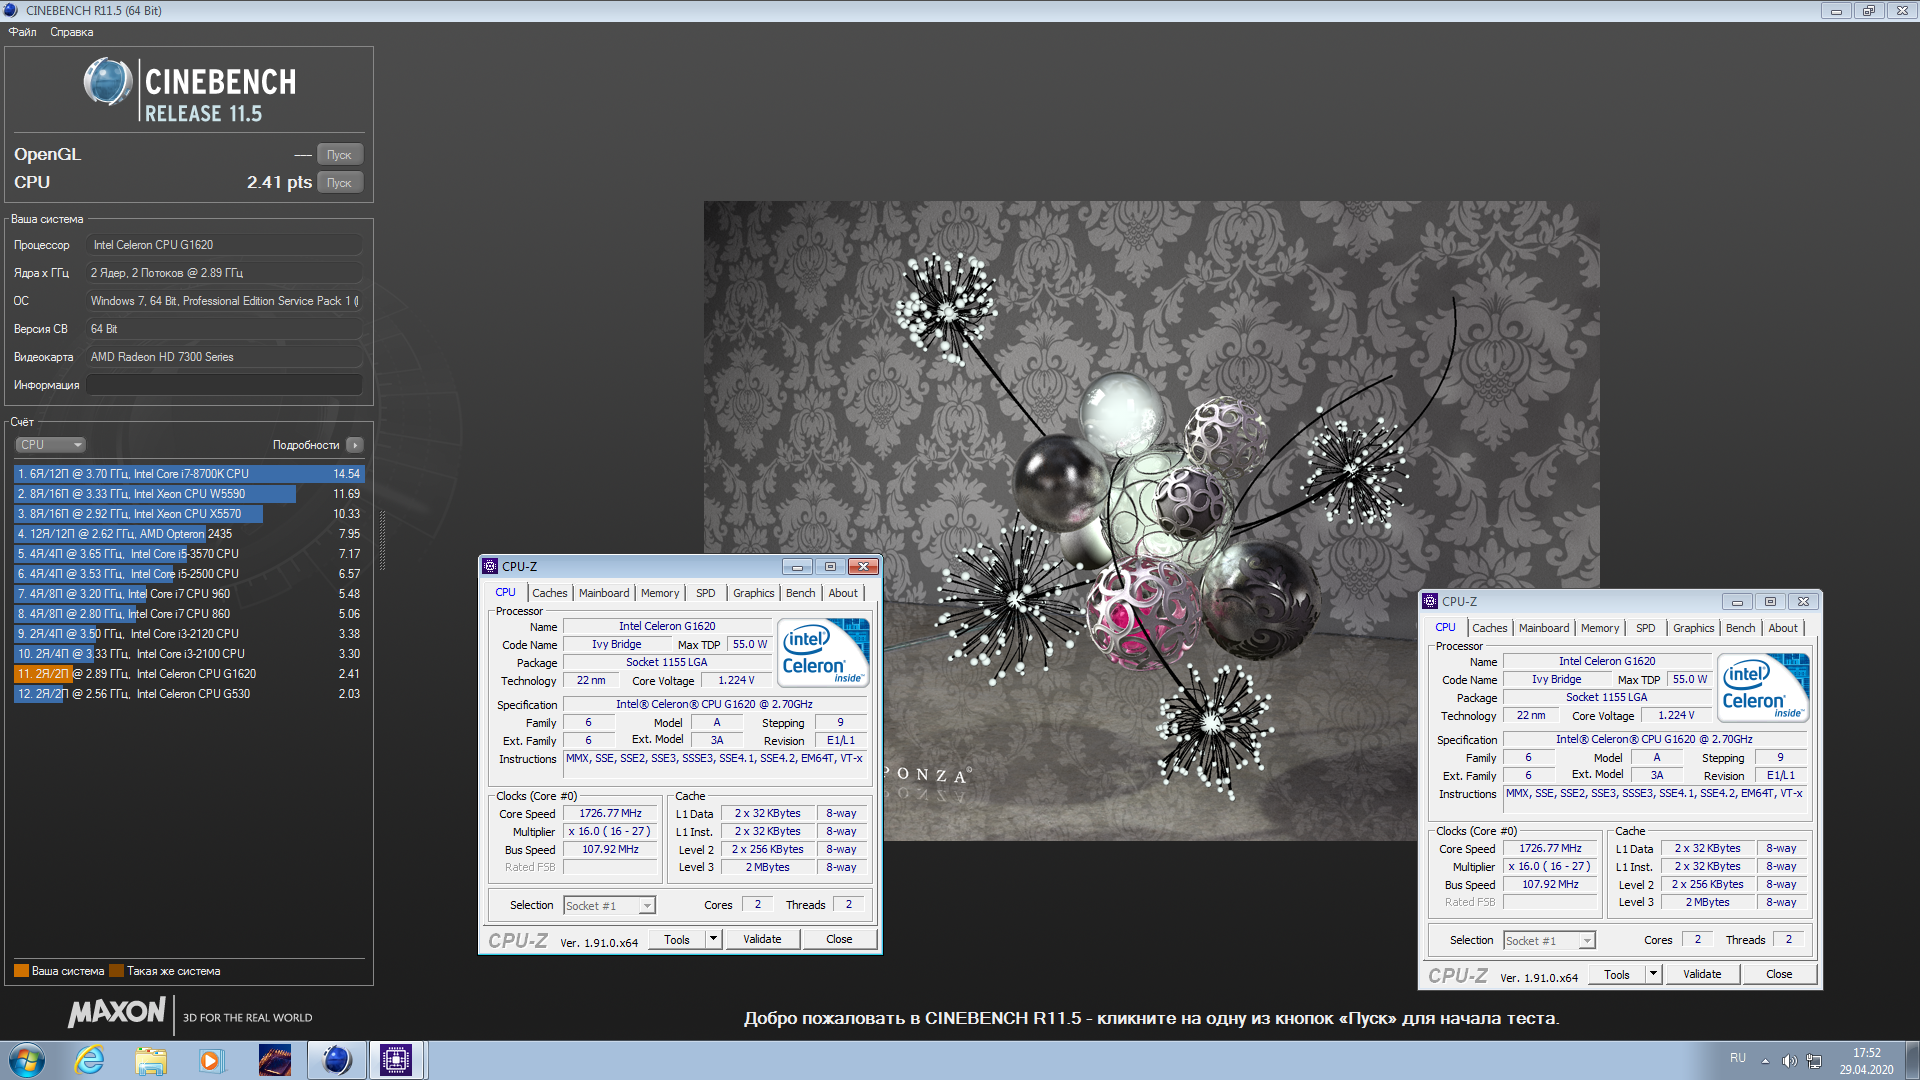Screen dimensions: 1920x1080
Task: Select ranking row AMD Opteron 2435
Action: pyautogui.click(x=188, y=534)
